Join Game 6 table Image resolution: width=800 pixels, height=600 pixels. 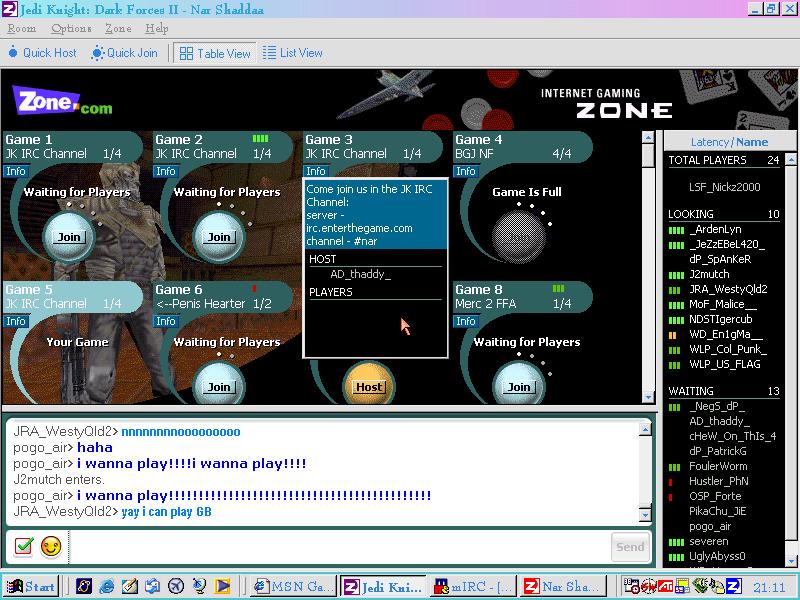point(219,386)
